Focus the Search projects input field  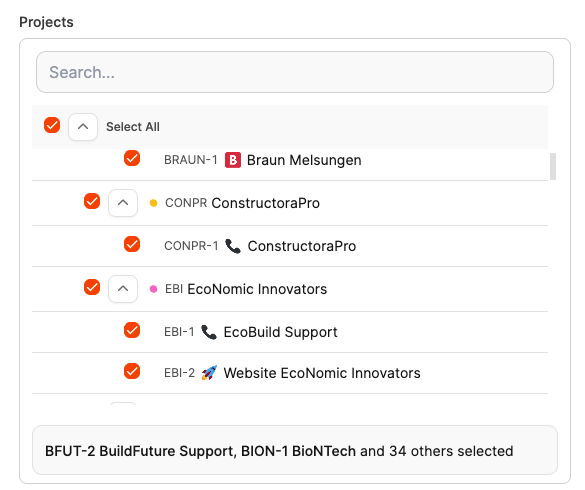coord(295,72)
